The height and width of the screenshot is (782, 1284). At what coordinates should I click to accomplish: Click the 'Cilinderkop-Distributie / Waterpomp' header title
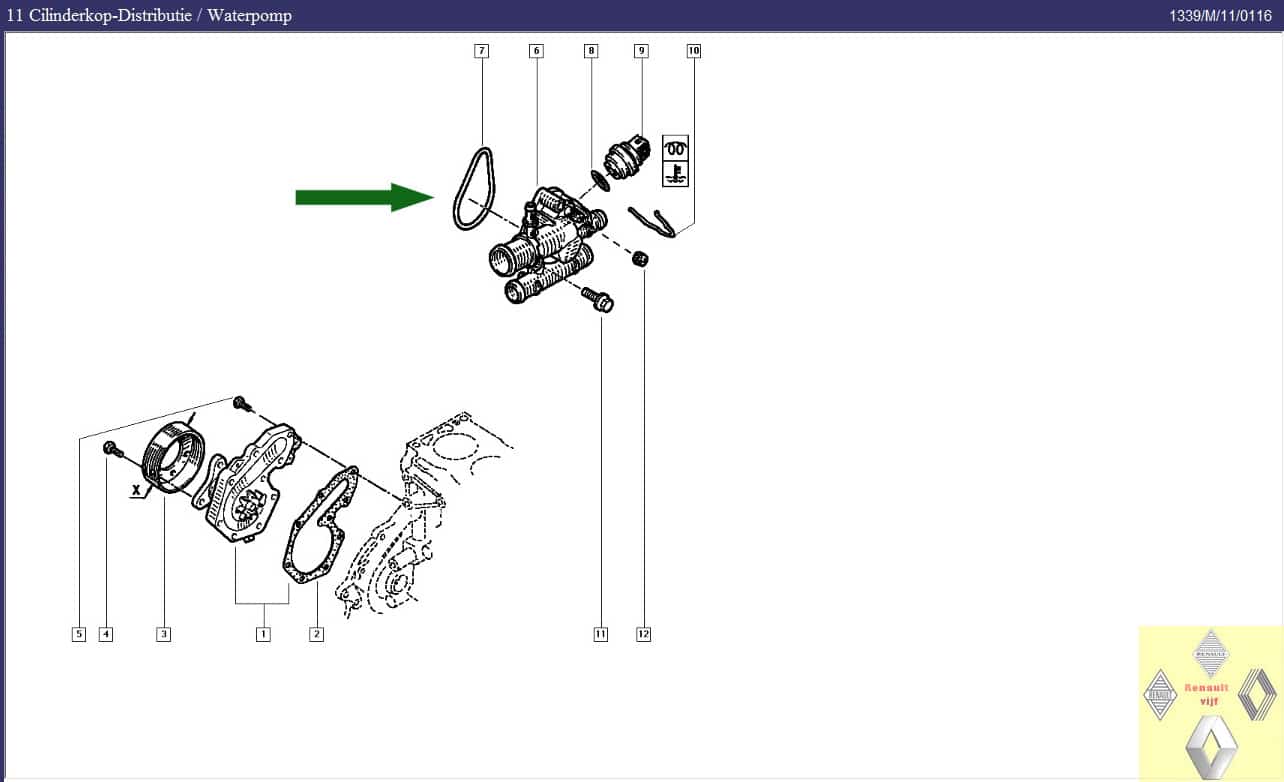pos(149,16)
